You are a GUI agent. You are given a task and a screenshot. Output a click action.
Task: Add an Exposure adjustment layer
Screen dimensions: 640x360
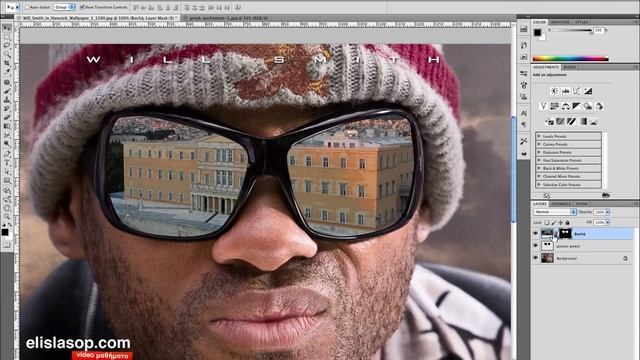[x=588, y=91]
